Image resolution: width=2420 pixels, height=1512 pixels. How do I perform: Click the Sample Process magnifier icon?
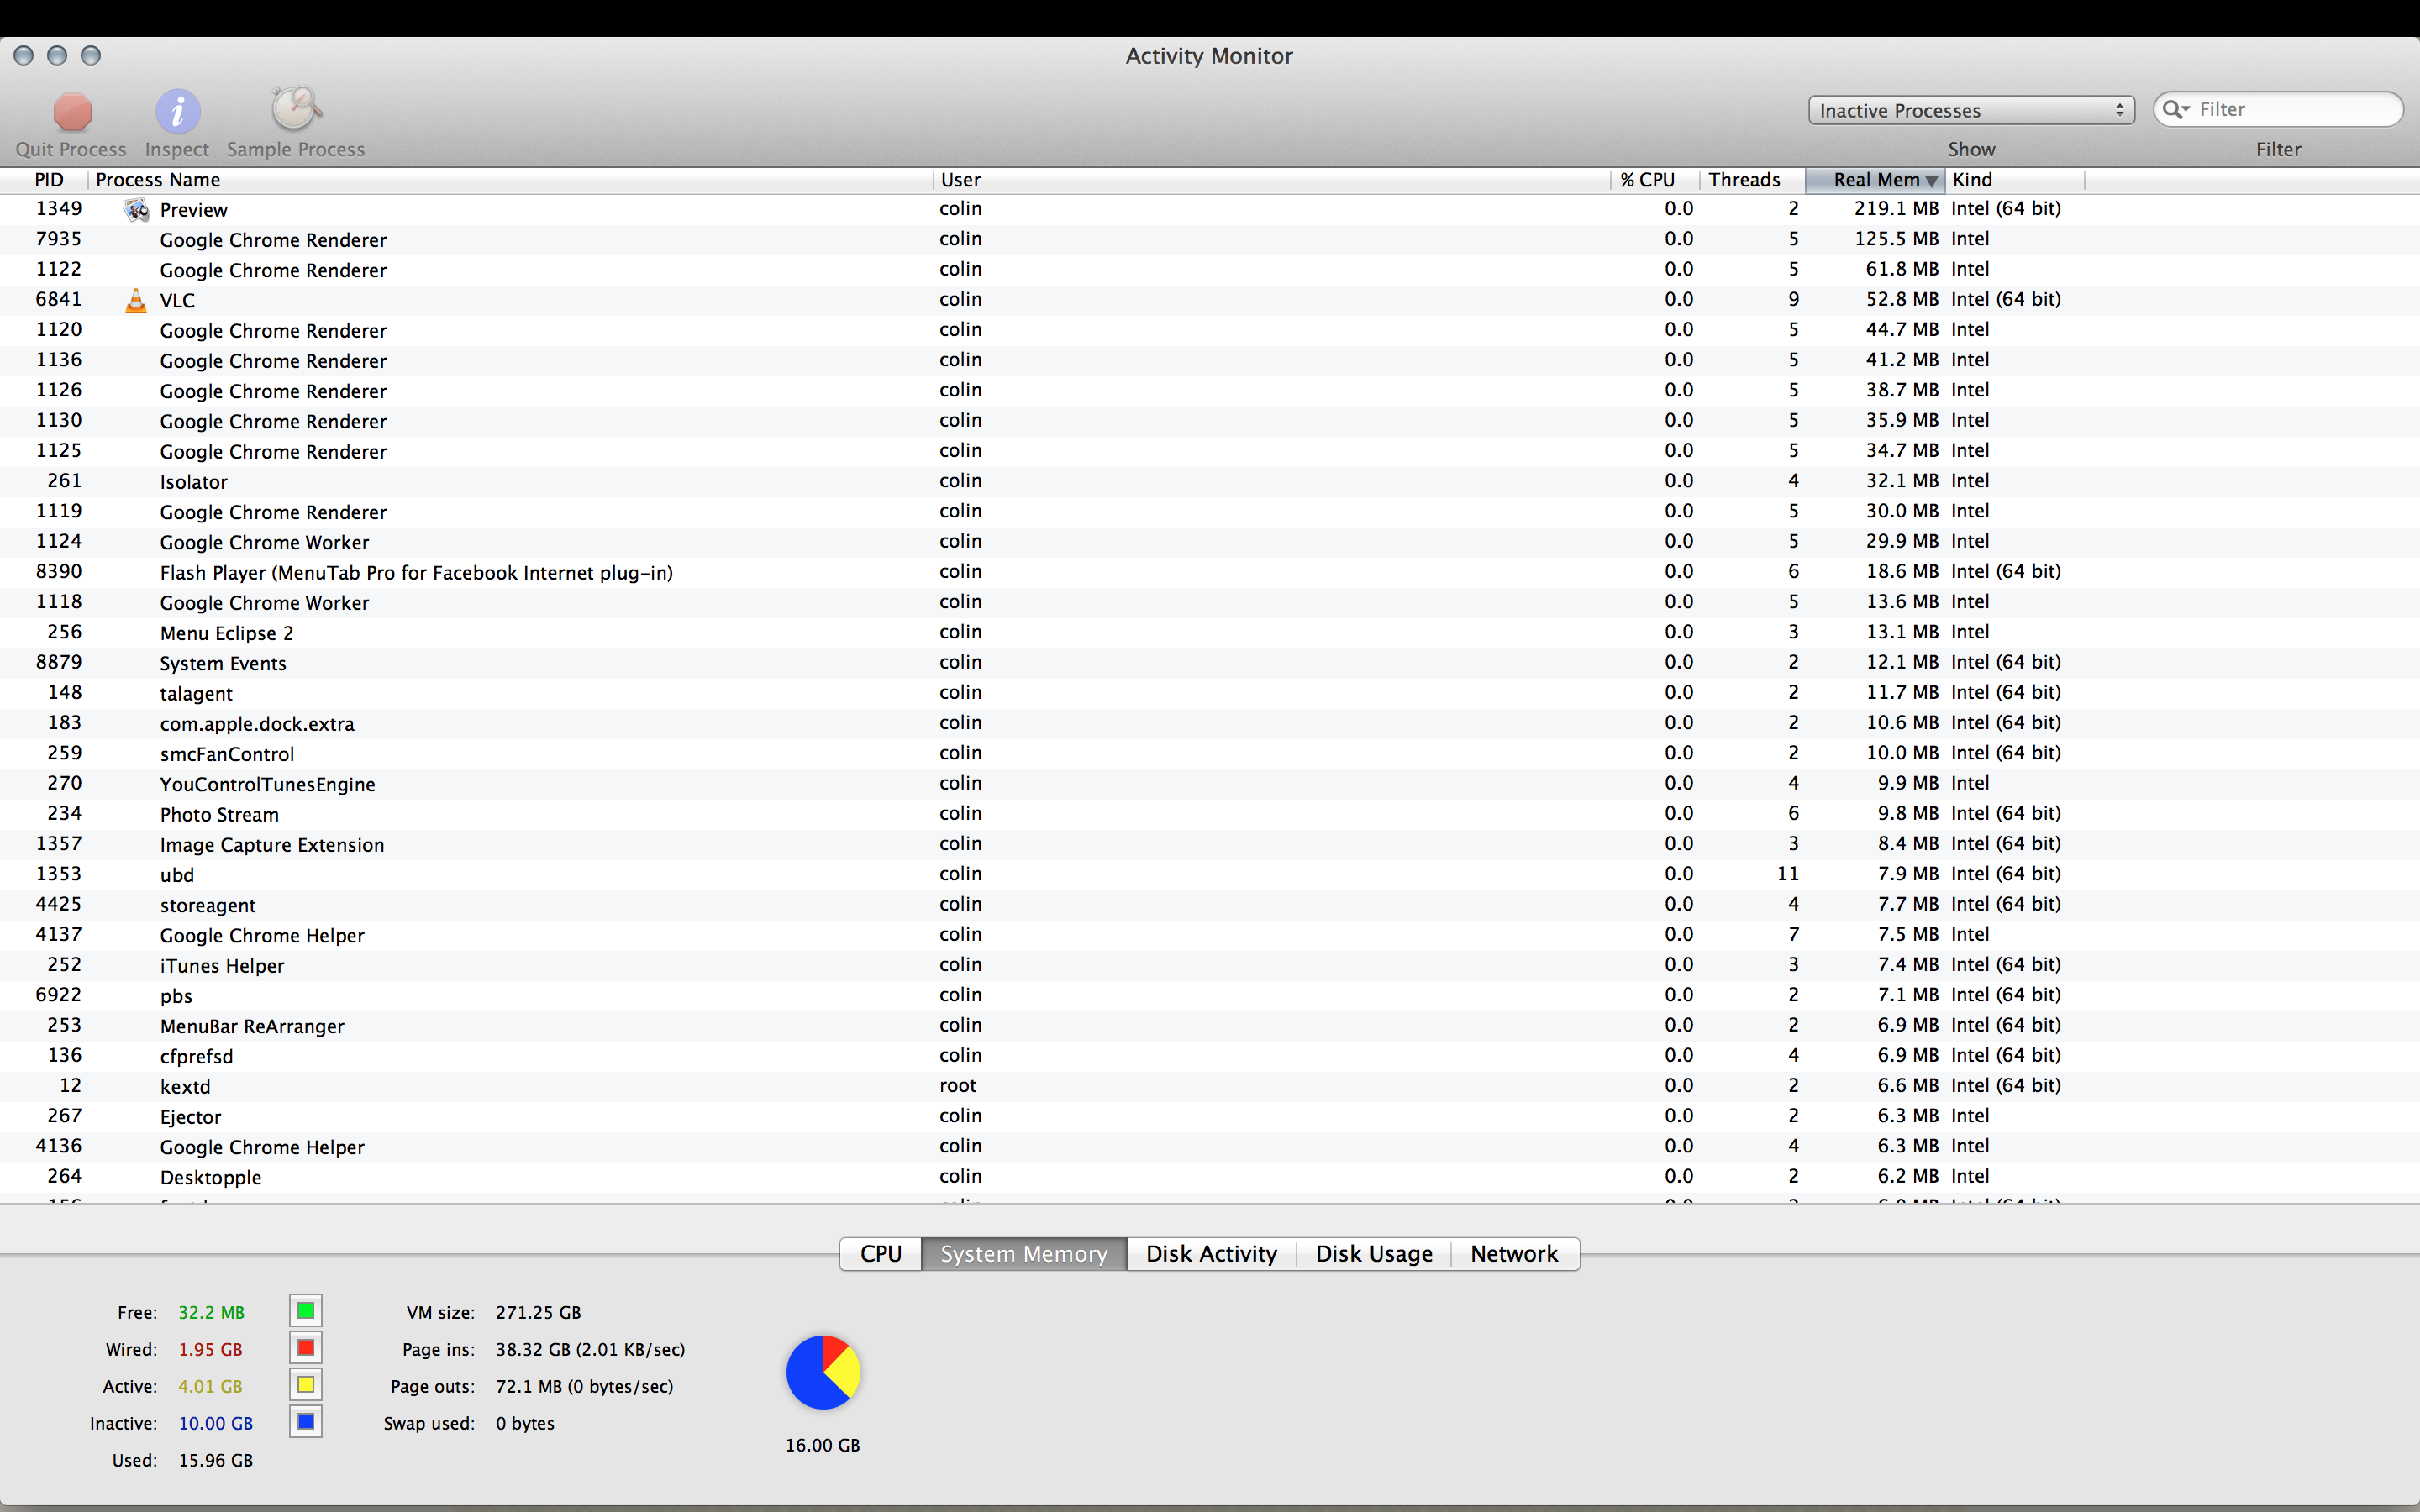click(x=296, y=109)
